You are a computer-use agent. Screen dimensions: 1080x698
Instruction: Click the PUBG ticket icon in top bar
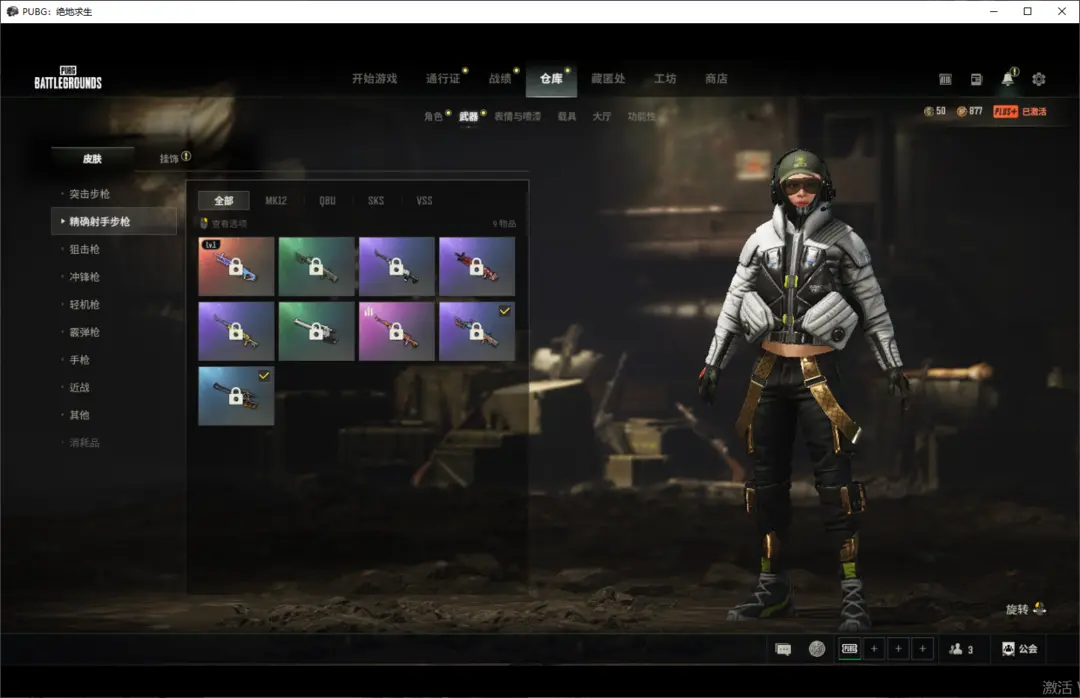[946, 79]
